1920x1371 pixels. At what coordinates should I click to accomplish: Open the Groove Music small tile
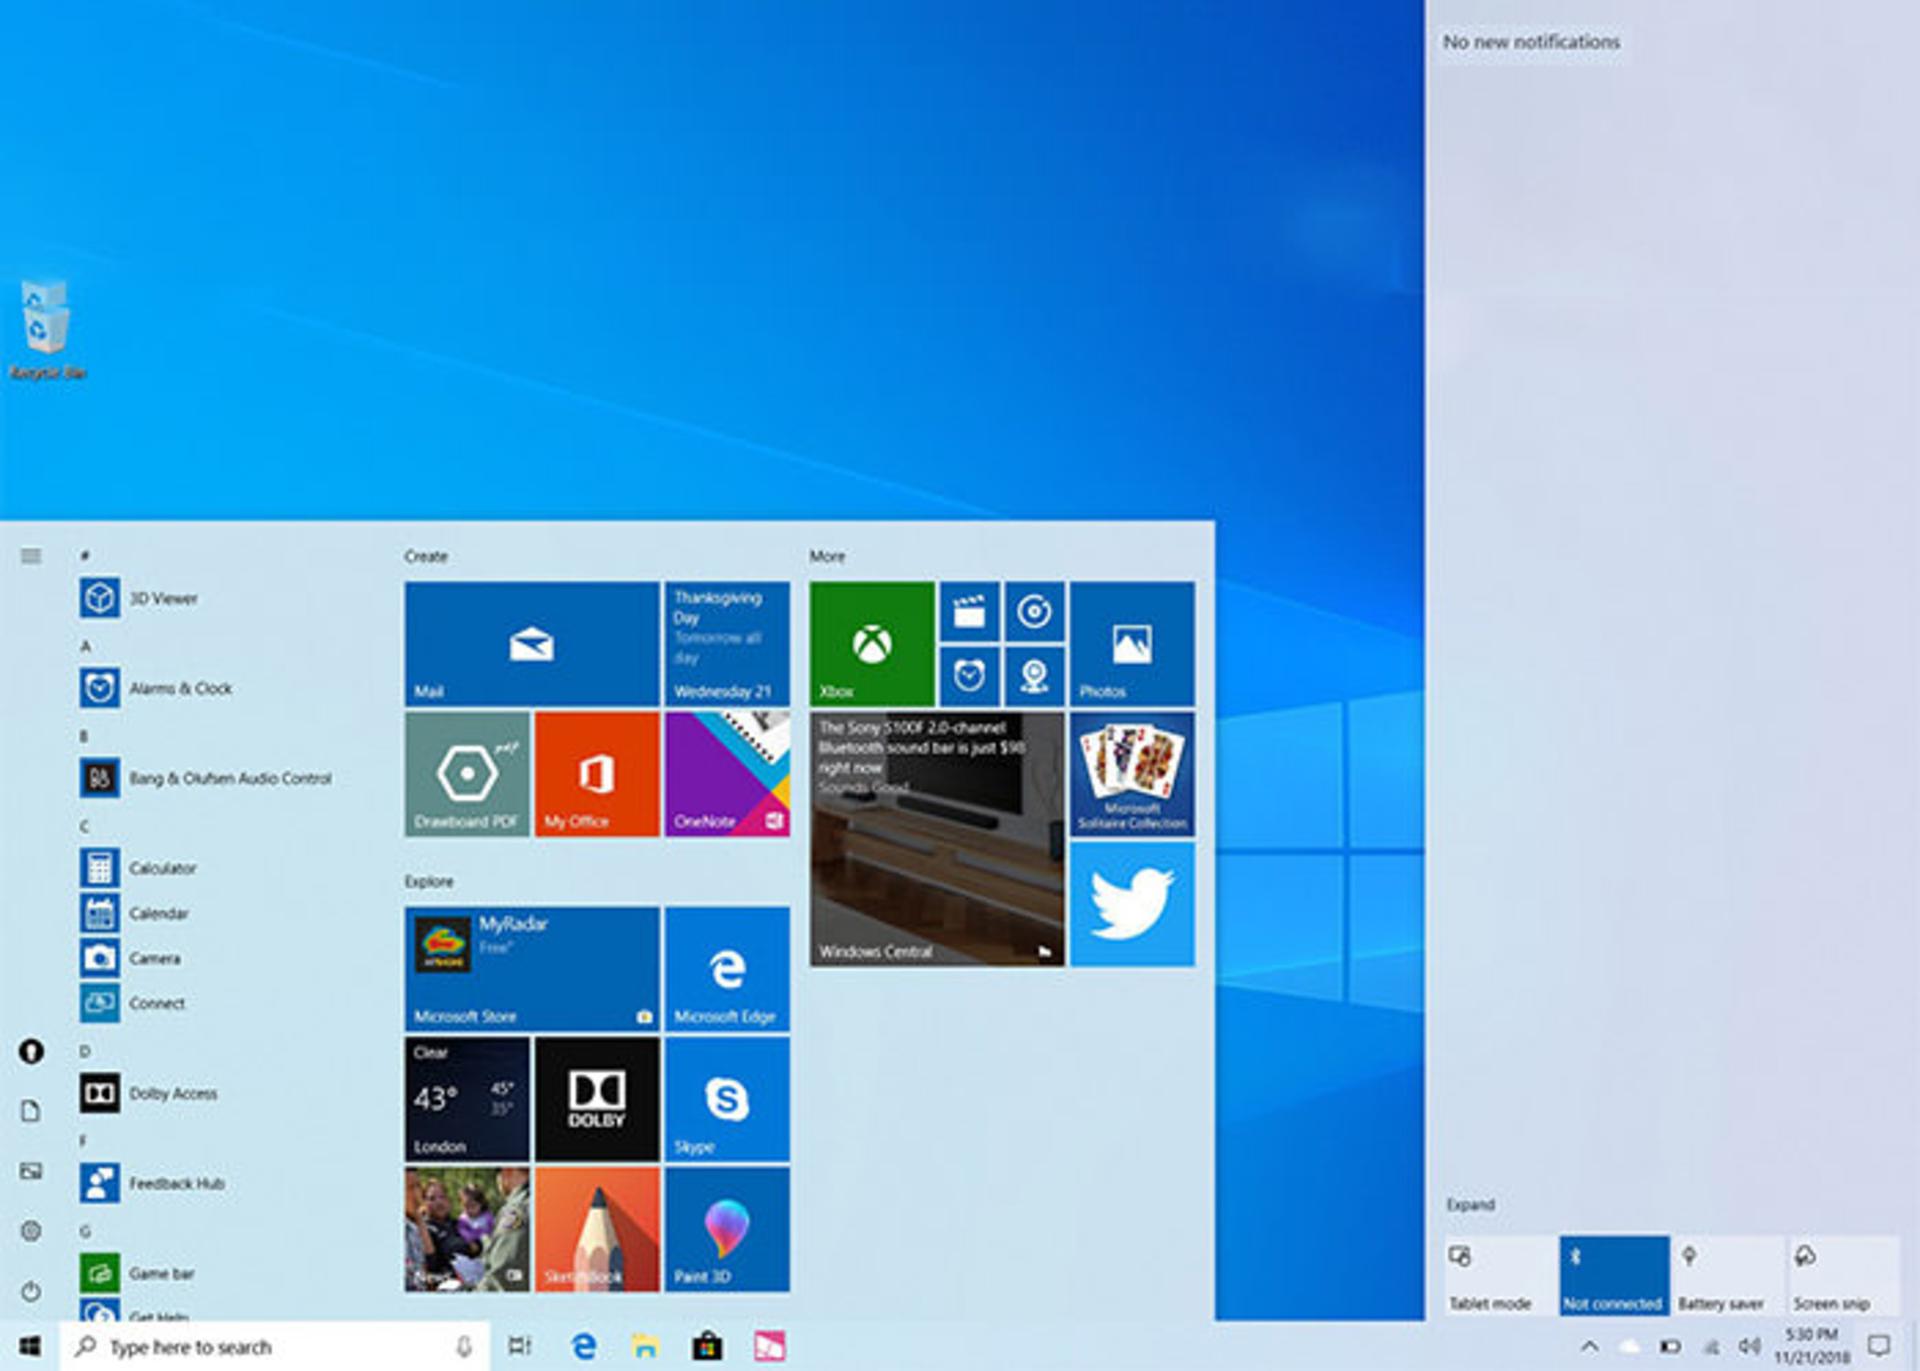coord(1034,611)
